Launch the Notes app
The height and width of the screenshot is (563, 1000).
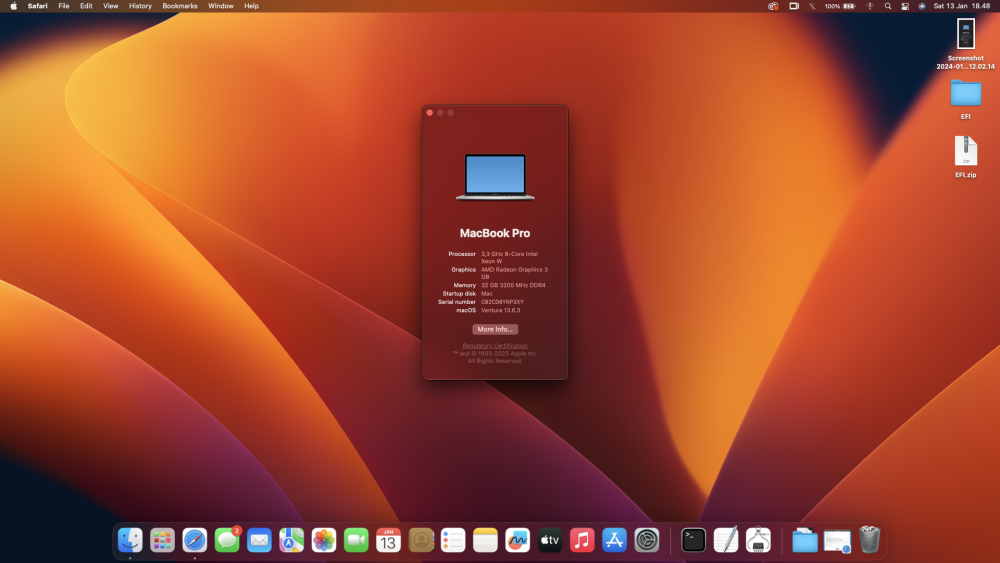pos(485,540)
